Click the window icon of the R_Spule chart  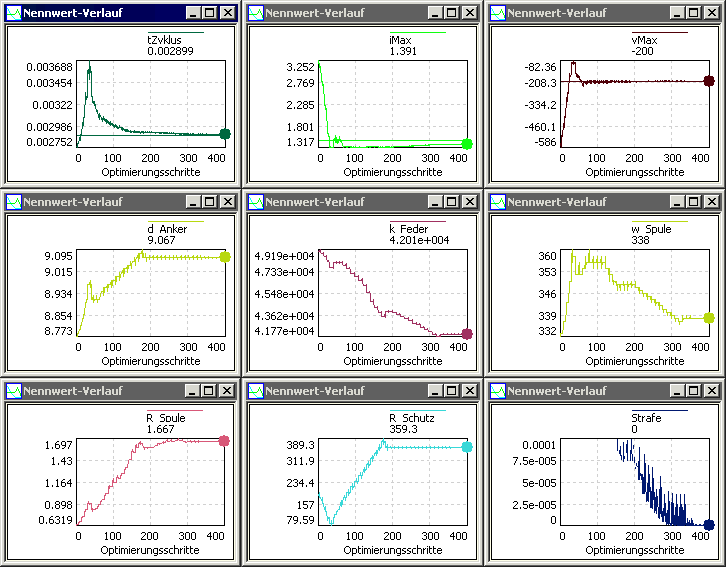click(x=14, y=390)
